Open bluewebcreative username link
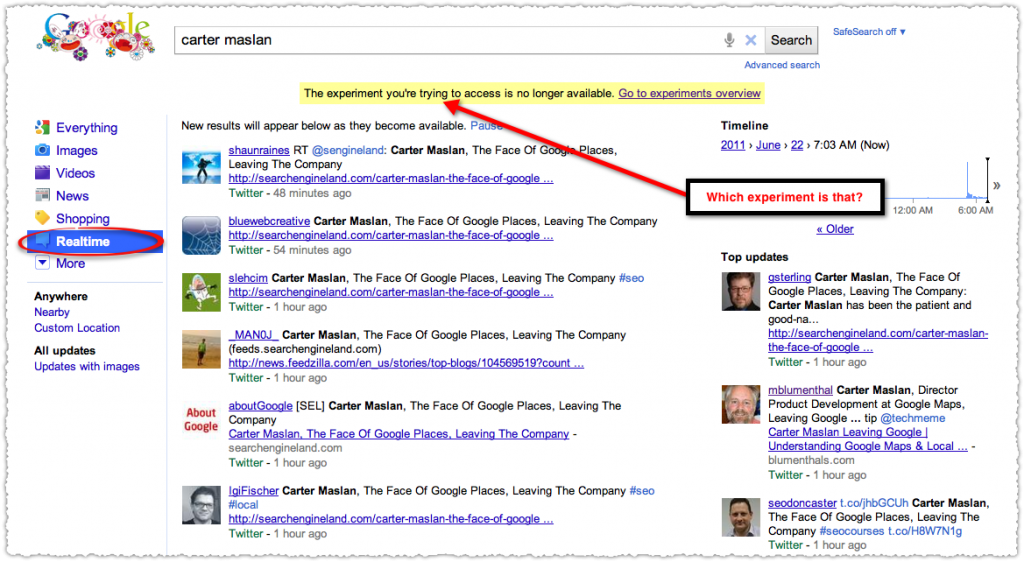 coord(269,221)
